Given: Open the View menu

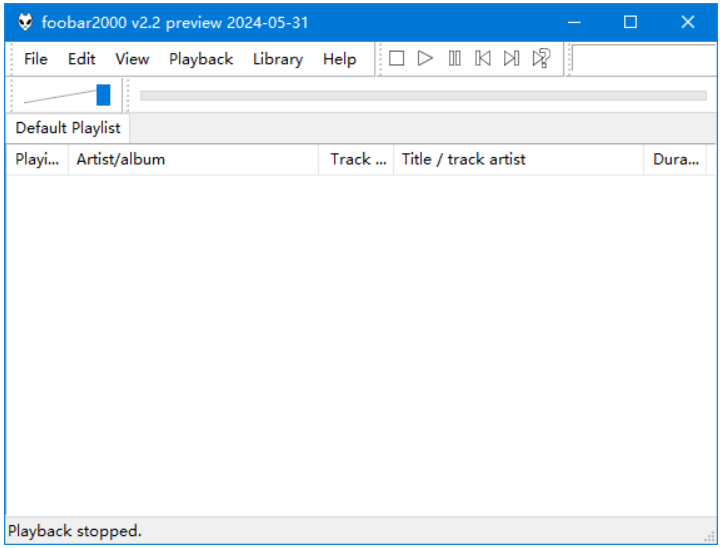Looking at the screenshot, I should click(132, 59).
